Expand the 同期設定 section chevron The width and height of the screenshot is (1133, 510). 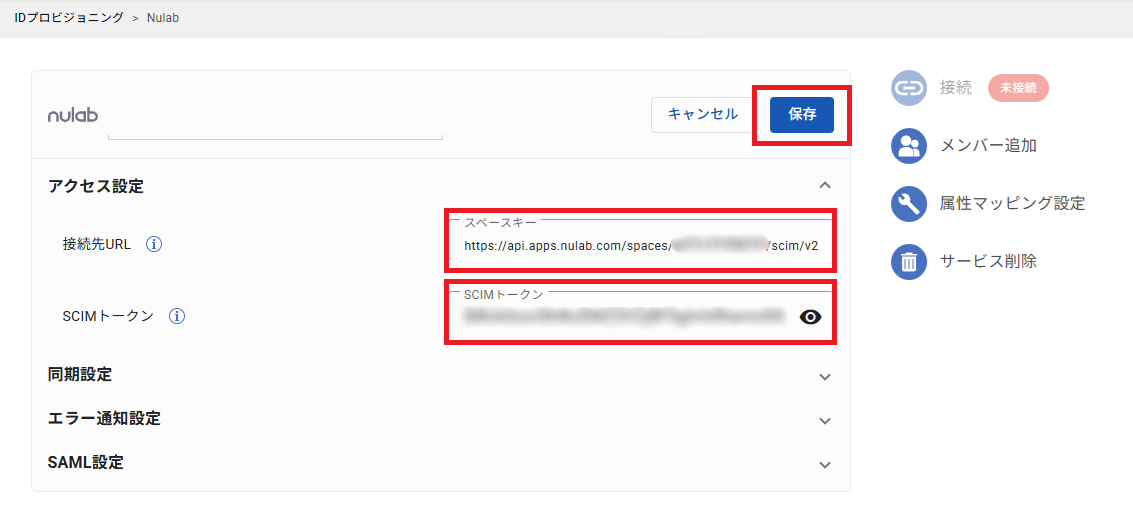click(x=825, y=376)
